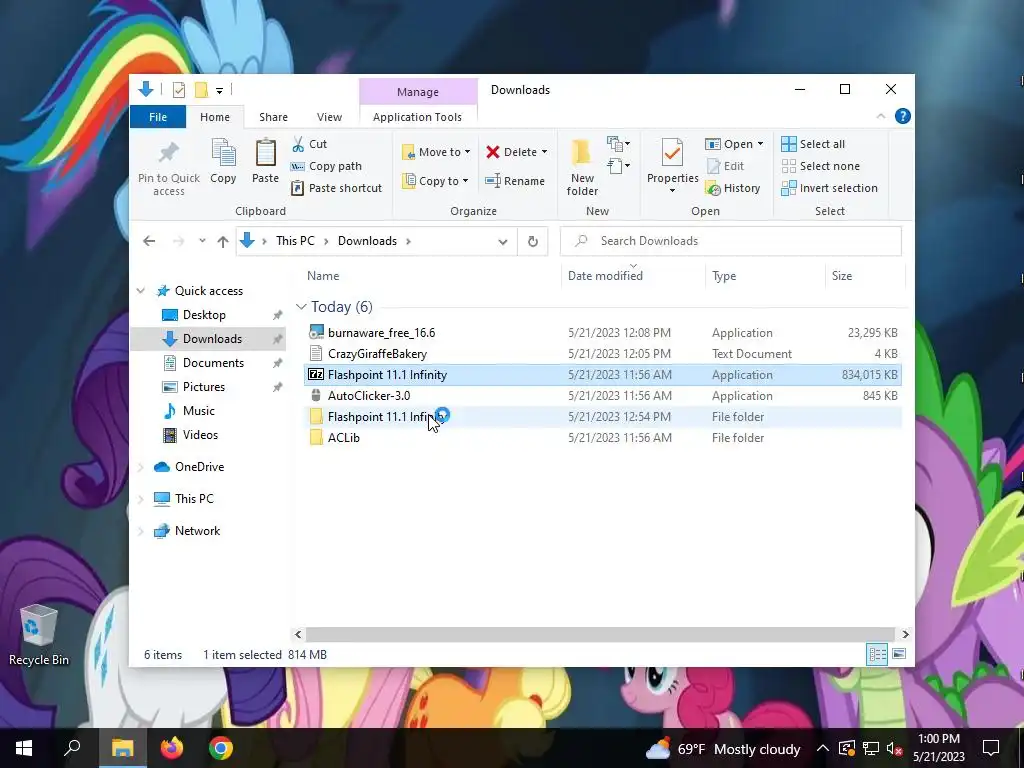Click Edit in the Open group
Viewport: 1024px width, 768px height.
click(726, 166)
